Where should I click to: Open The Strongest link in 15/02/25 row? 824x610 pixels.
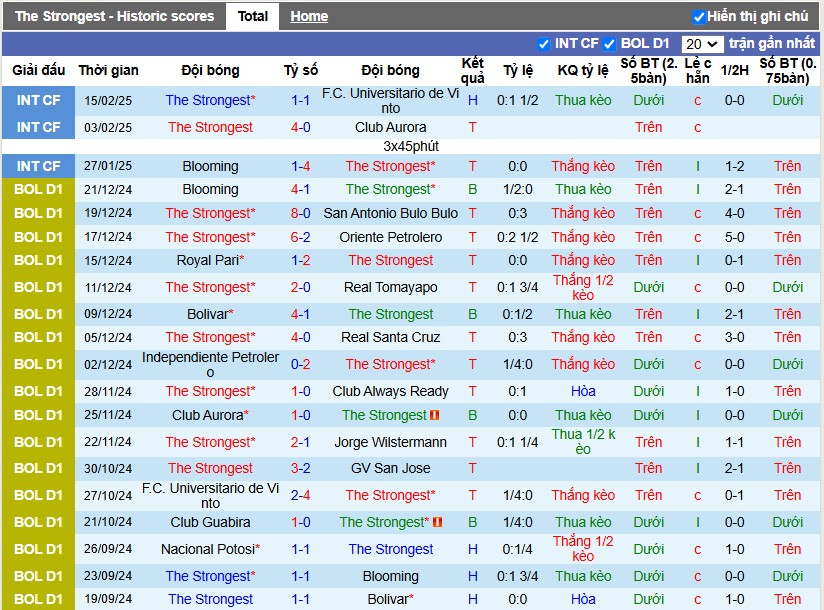(210, 100)
